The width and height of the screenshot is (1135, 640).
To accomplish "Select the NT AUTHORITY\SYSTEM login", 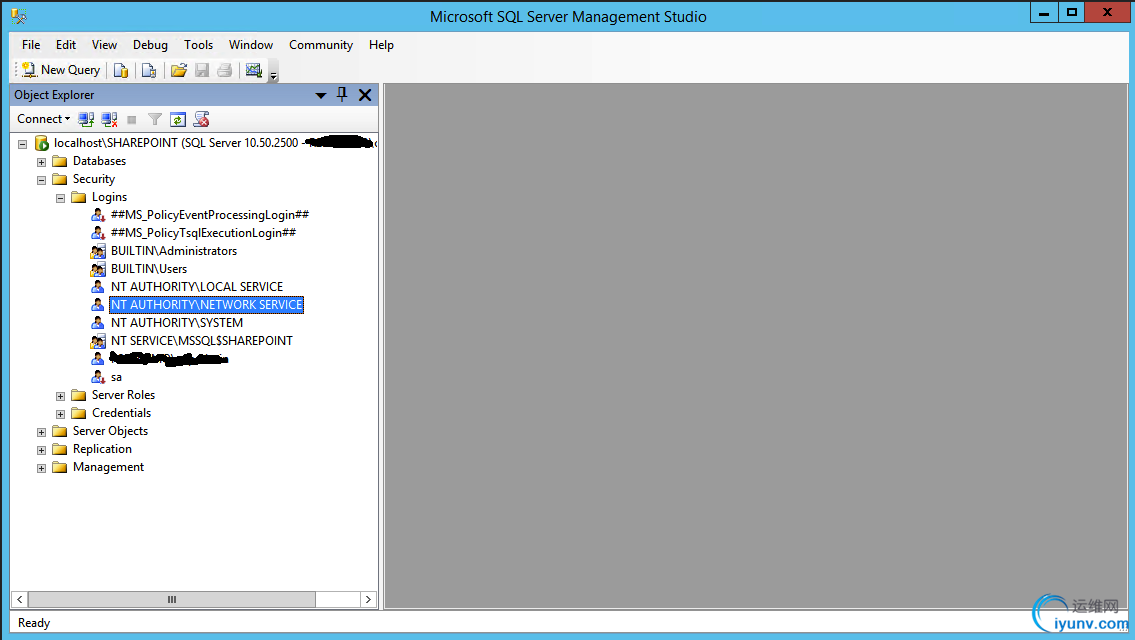I will point(177,323).
